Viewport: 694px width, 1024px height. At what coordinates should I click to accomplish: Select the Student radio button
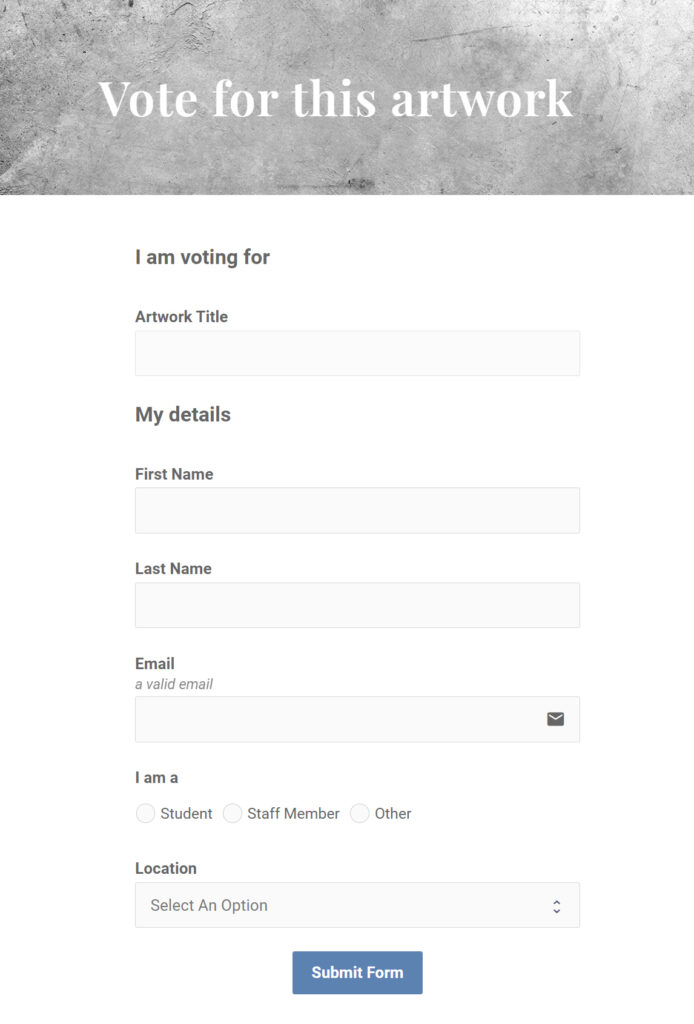(x=145, y=813)
